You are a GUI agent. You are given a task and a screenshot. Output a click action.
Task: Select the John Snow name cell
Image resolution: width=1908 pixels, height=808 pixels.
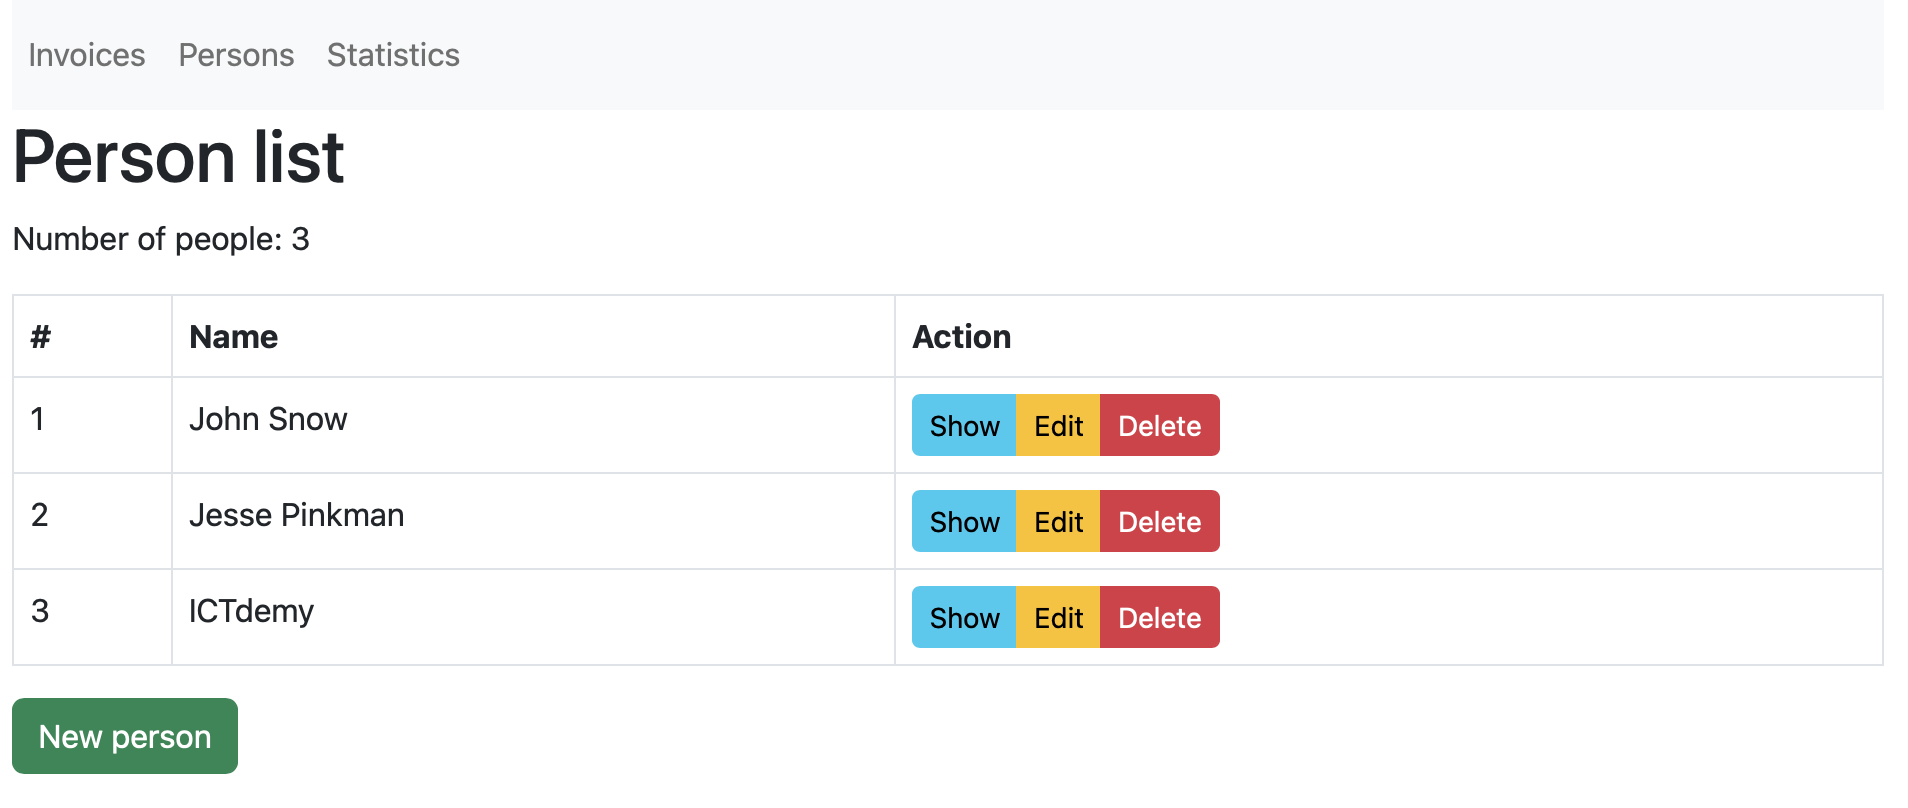[x=268, y=419]
